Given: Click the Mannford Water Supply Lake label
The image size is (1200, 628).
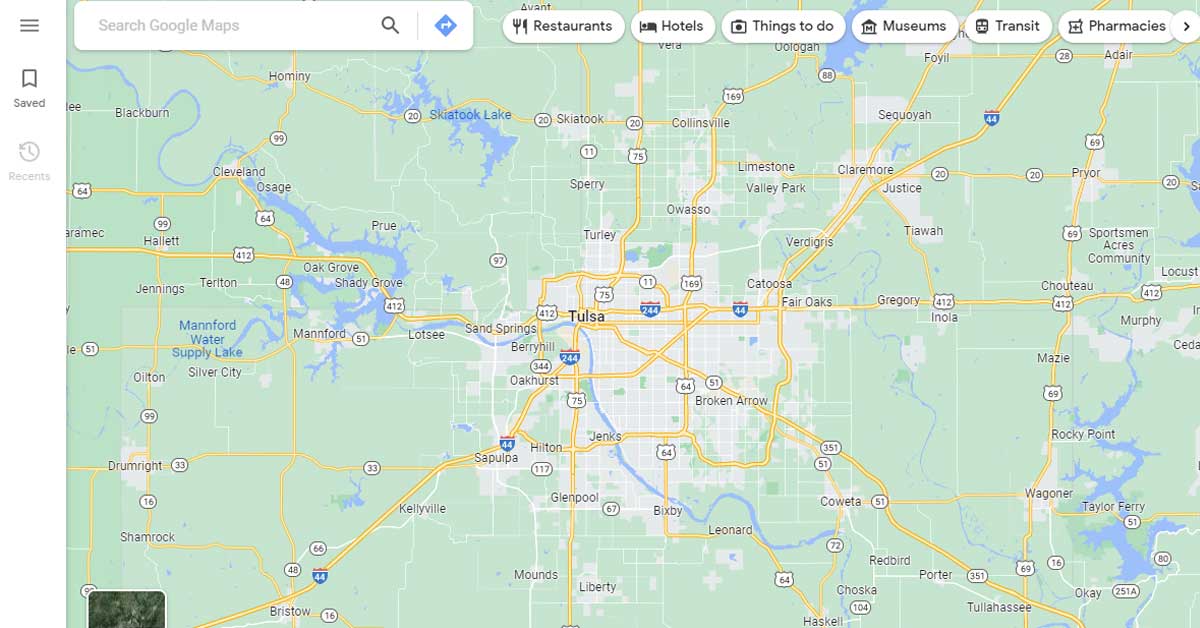Looking at the screenshot, I should coord(207,339).
